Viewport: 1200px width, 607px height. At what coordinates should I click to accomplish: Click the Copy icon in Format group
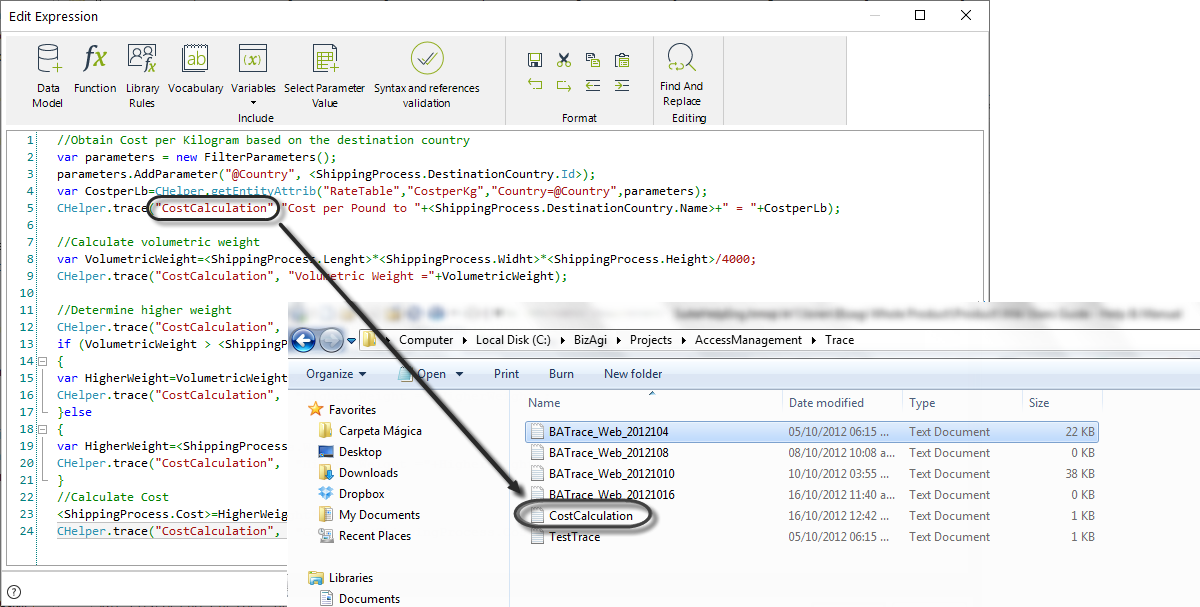point(593,60)
